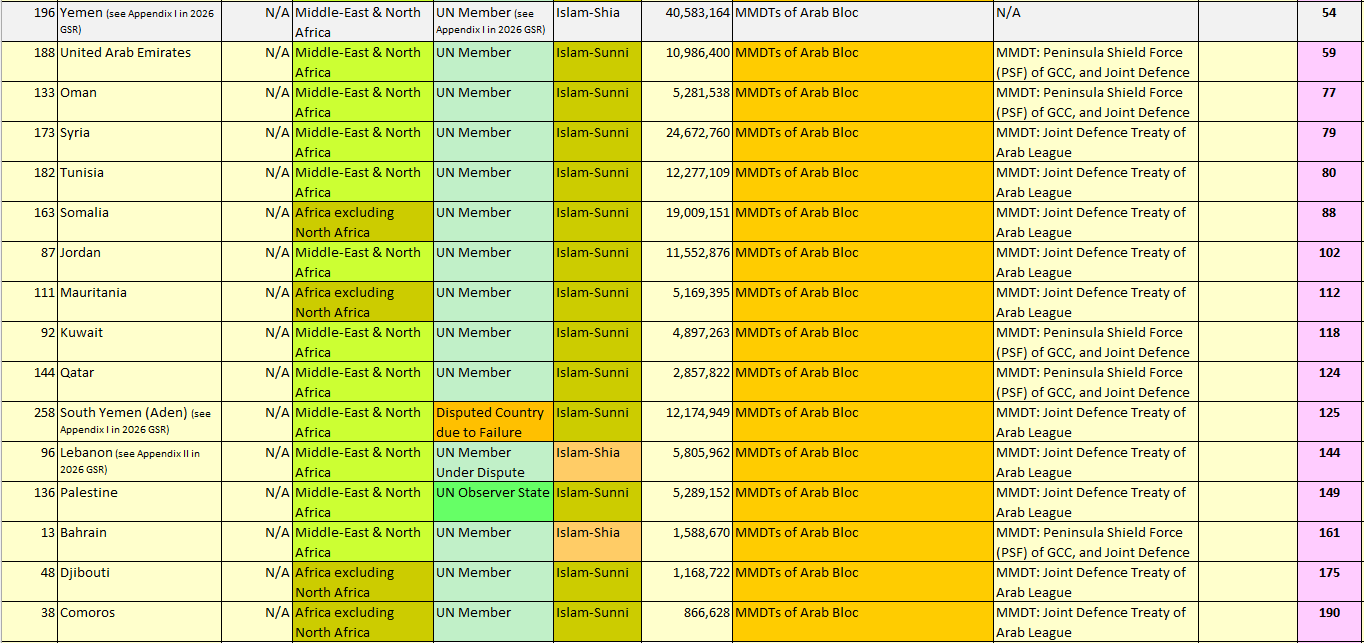The width and height of the screenshot is (1364, 643).
Task: Select the rank value 125 cell
Action: [x=1329, y=422]
